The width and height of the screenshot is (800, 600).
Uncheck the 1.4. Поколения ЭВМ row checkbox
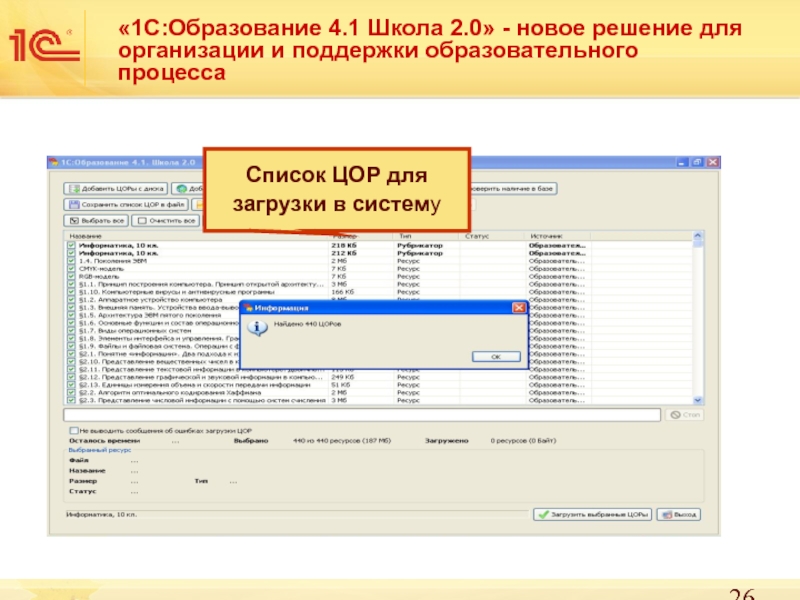[71, 261]
